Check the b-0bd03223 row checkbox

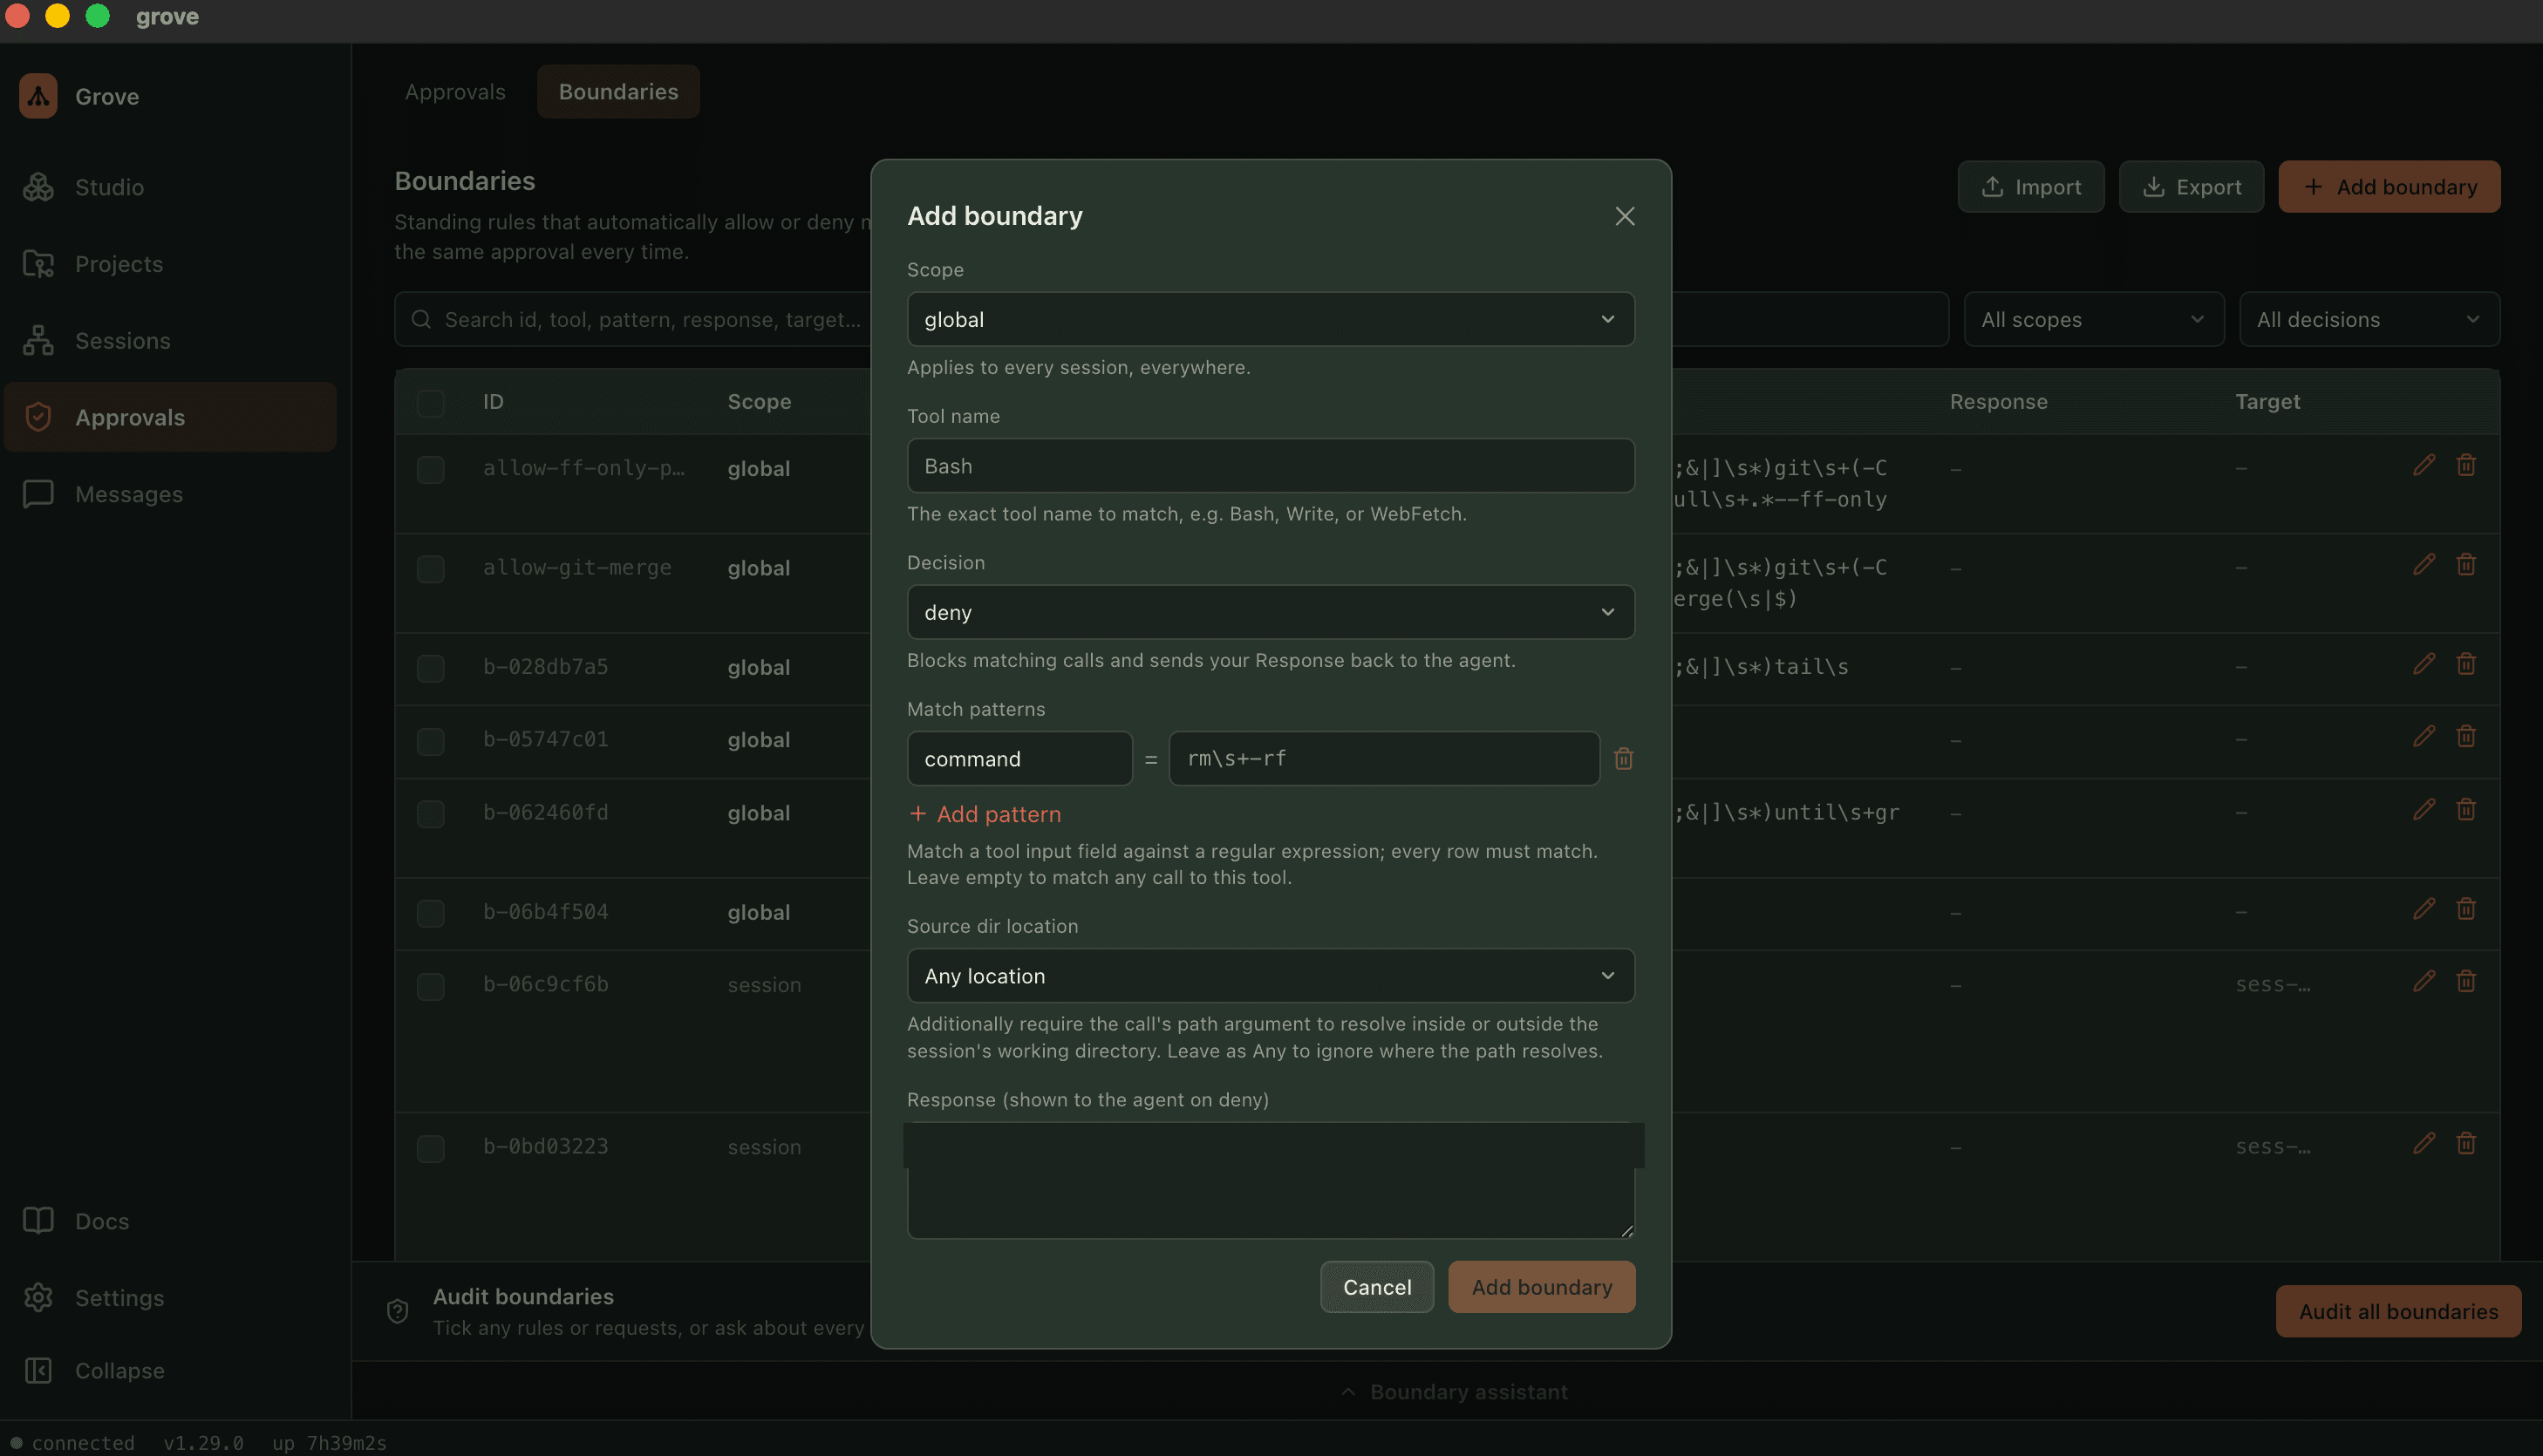[x=431, y=1149]
